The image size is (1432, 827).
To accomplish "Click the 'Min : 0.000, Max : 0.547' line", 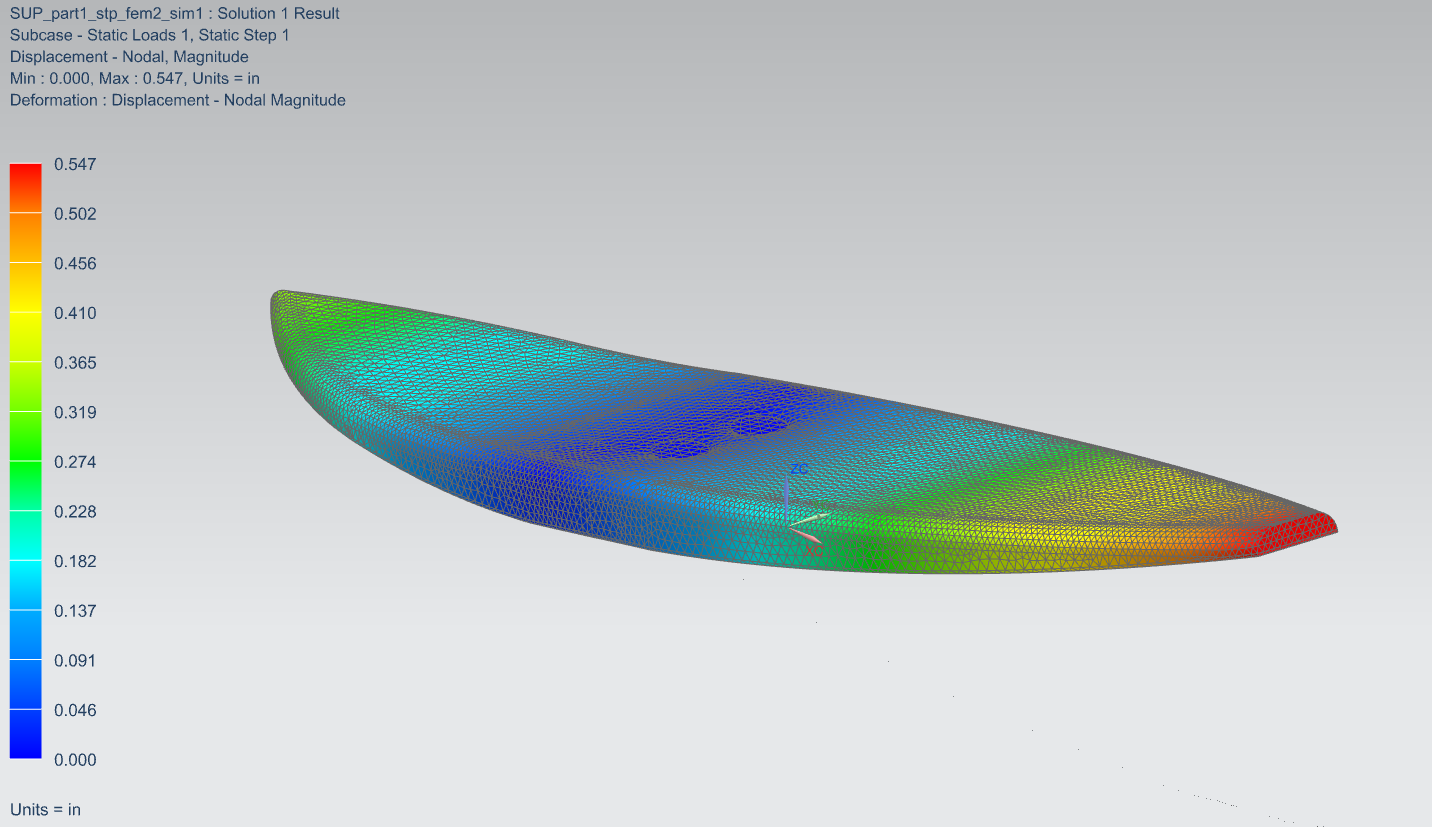I will [x=135, y=78].
